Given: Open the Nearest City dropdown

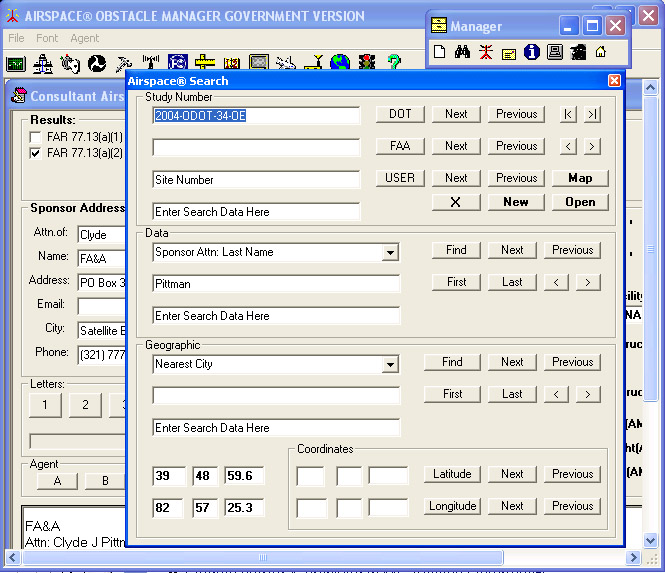Looking at the screenshot, I should (390, 365).
